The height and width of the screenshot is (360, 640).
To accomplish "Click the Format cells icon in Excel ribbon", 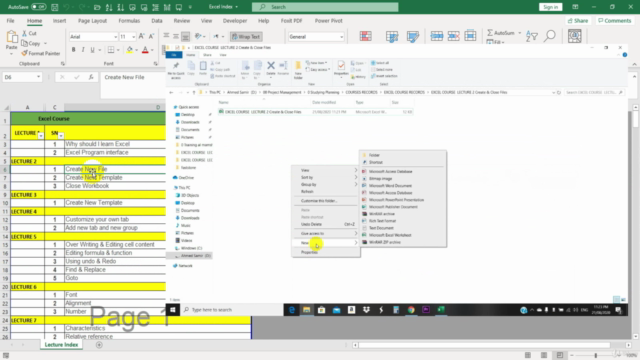I will click(470, 36).
